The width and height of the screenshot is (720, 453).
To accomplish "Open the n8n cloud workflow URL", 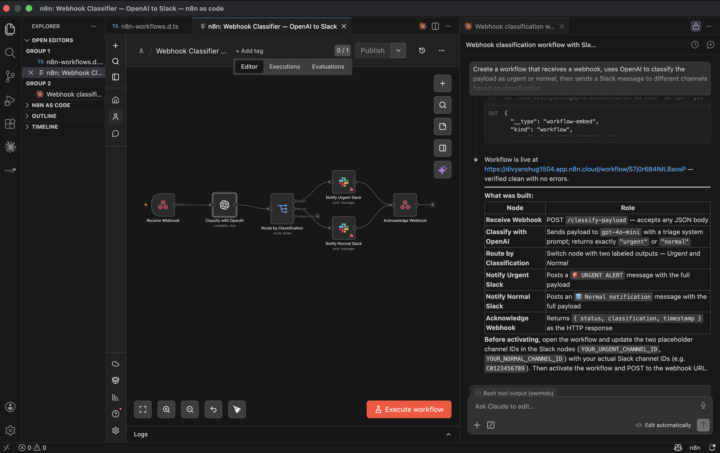I will pyautogui.click(x=585, y=169).
